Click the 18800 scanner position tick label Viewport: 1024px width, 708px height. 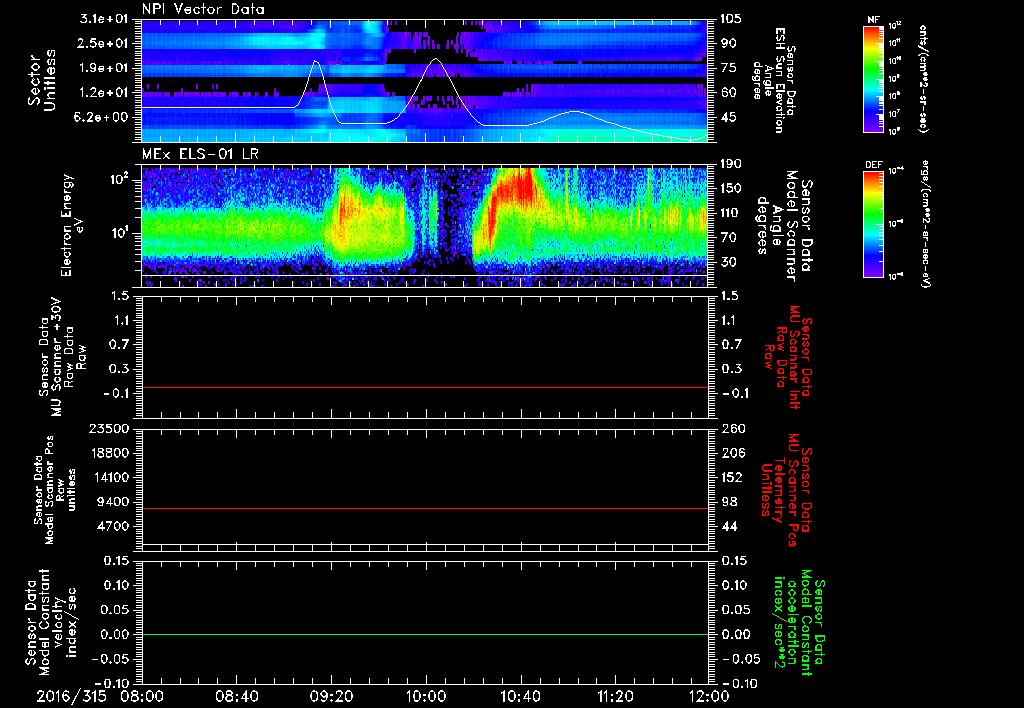pos(111,453)
